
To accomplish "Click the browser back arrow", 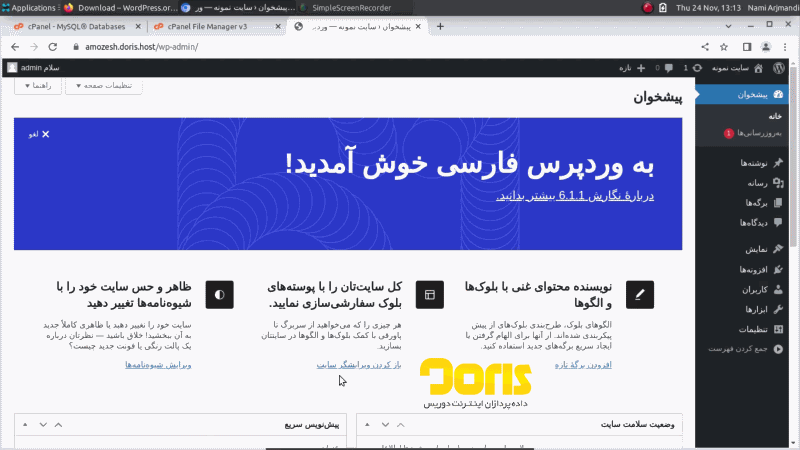I will click(x=15, y=47).
